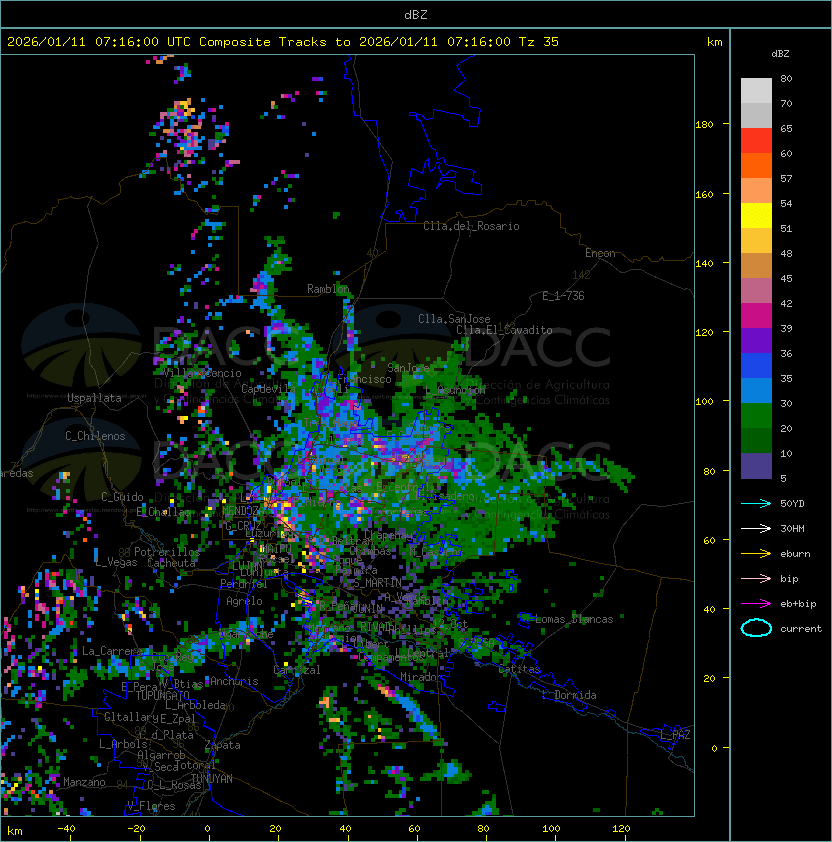Click the 'Encon' map label
Viewport: 832px width, 842px height.
click(600, 253)
